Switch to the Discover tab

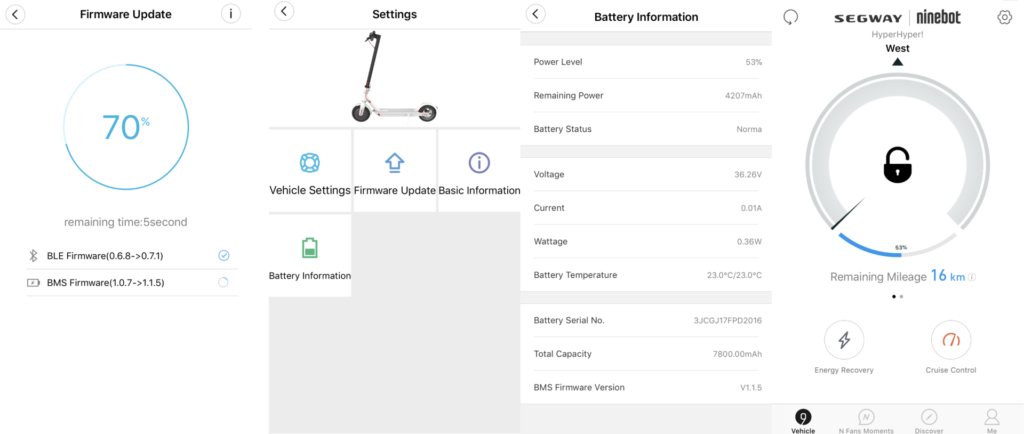929,420
